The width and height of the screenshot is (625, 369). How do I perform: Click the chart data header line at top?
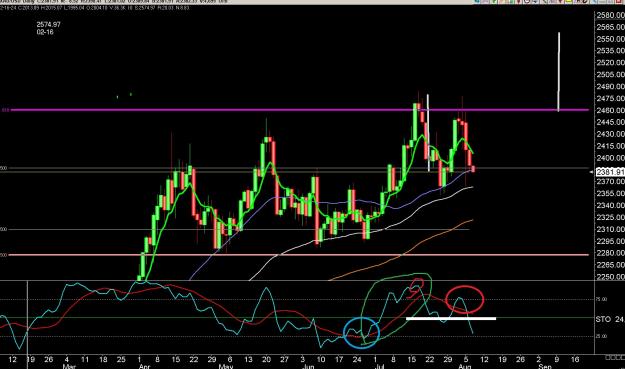click(x=96, y=8)
